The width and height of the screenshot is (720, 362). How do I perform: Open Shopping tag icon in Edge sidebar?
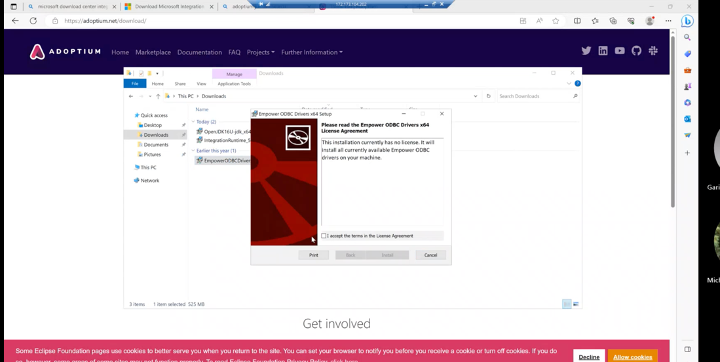click(x=687, y=54)
